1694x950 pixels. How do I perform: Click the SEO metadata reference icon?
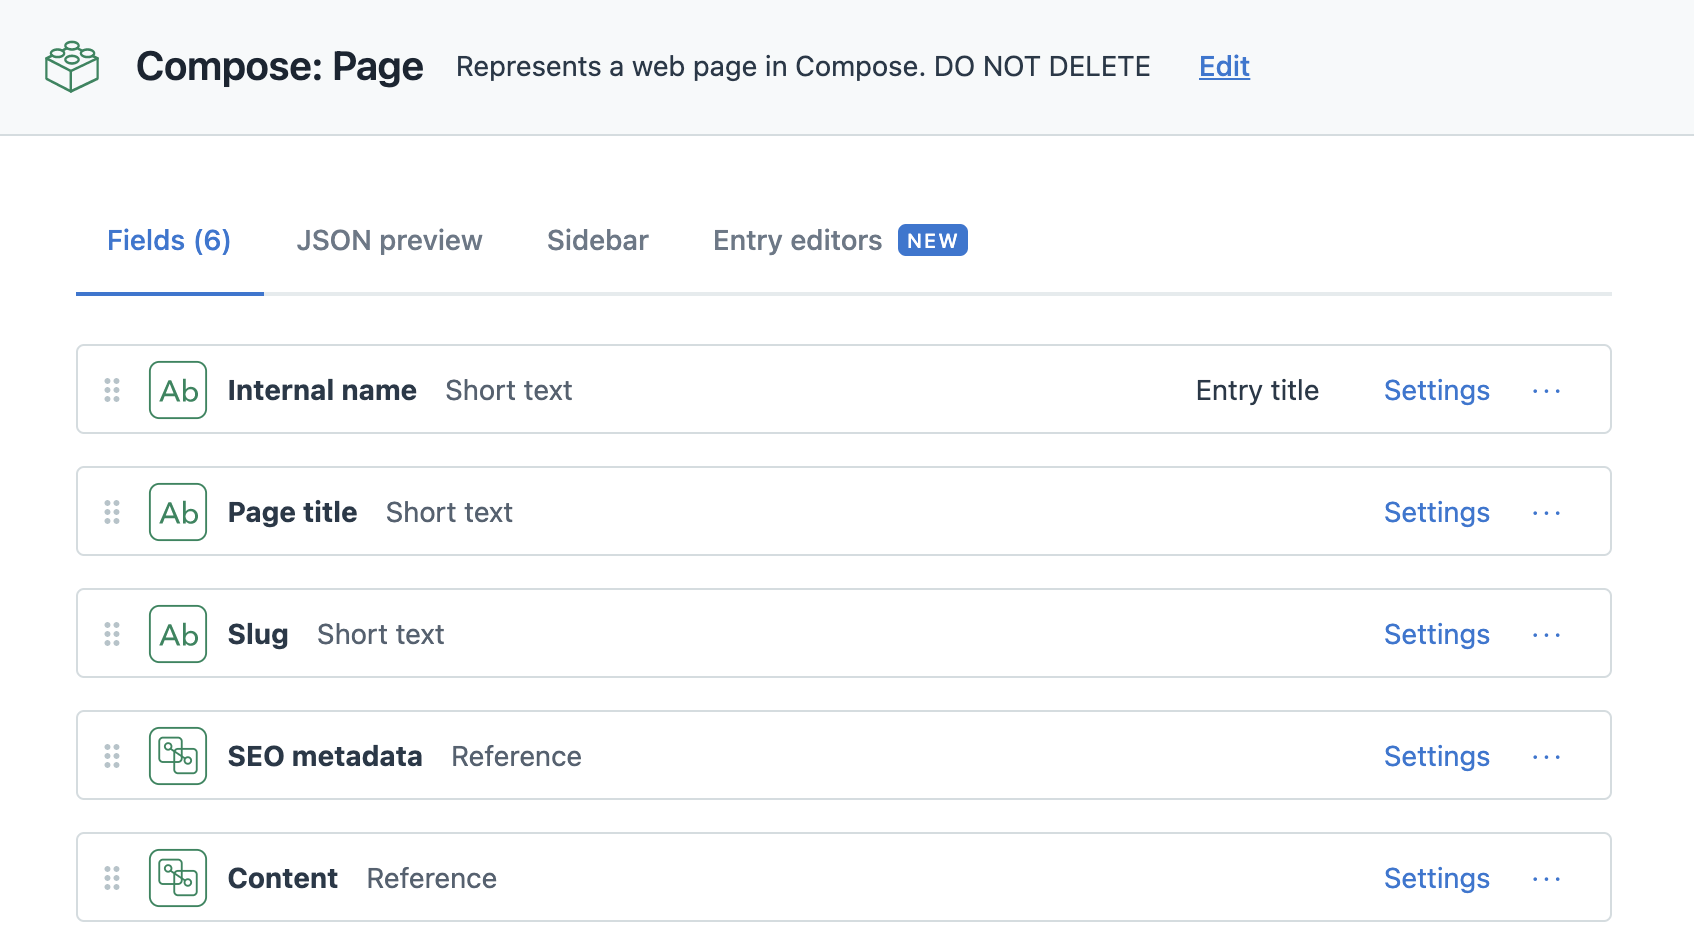coord(178,756)
